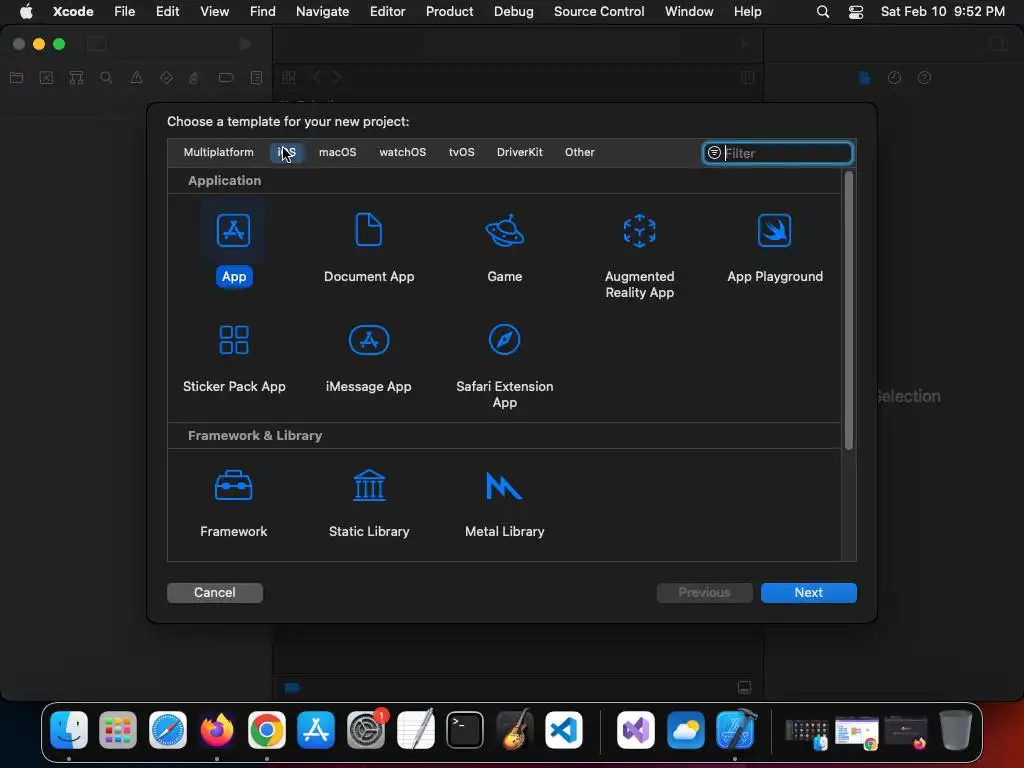
Task: Click the template list scrollbar
Action: click(848, 311)
